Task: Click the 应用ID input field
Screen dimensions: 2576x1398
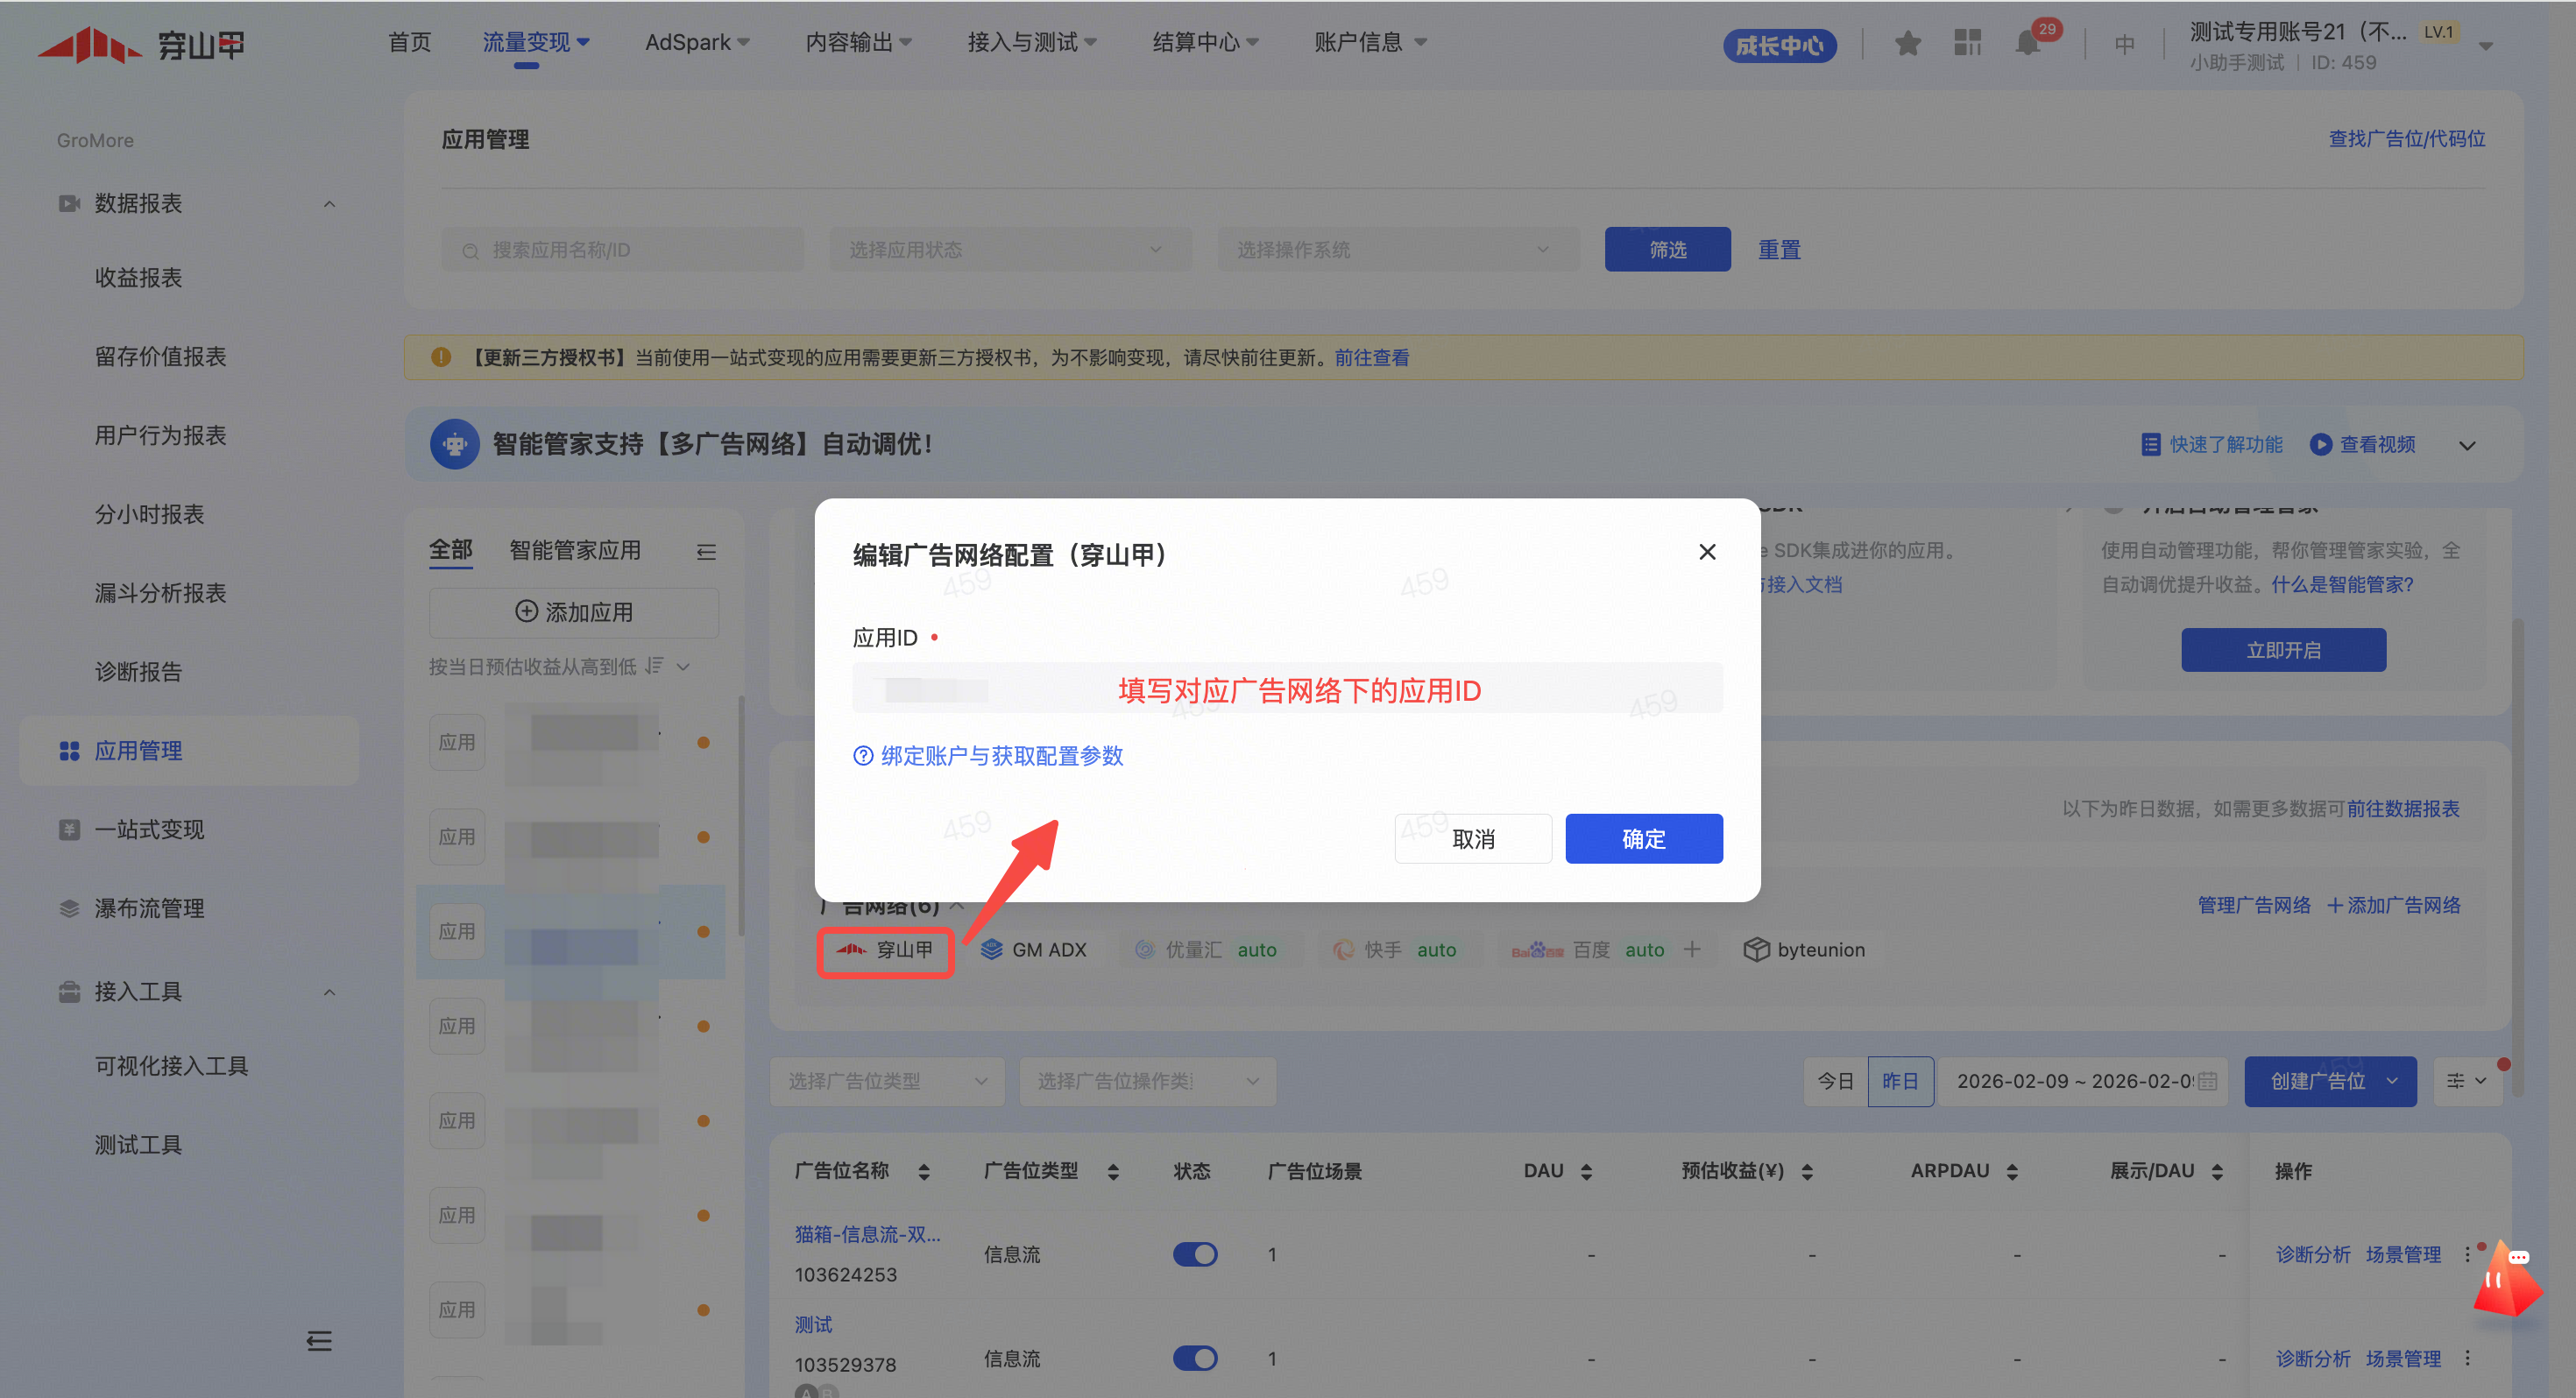Action: click(x=1286, y=689)
